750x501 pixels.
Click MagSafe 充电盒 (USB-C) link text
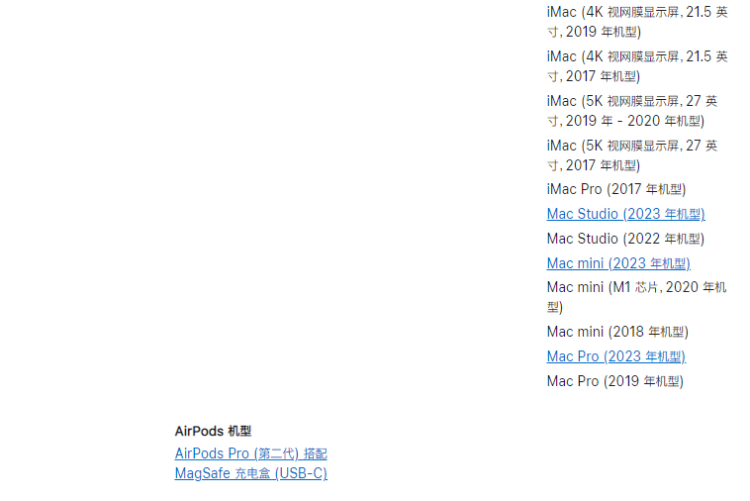251,473
